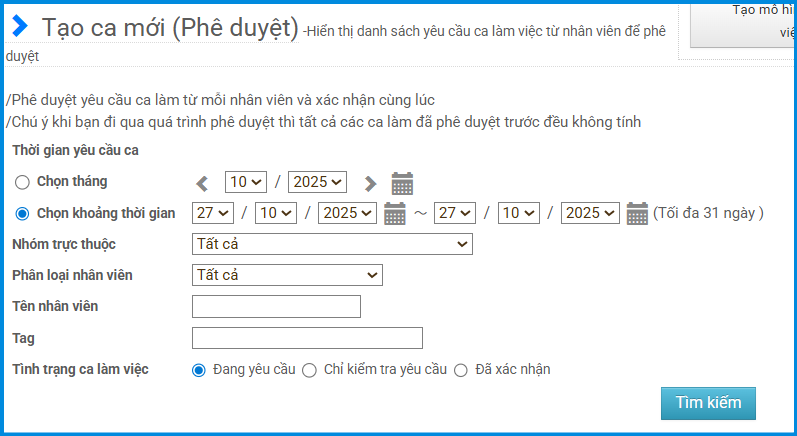Click into the Tag input field
Image resolution: width=797 pixels, height=436 pixels.
[307, 338]
